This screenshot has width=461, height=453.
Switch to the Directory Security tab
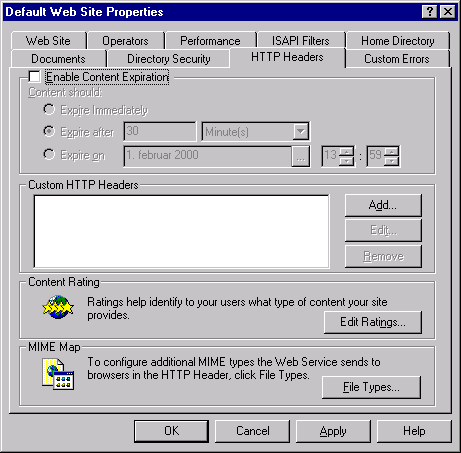click(x=169, y=59)
